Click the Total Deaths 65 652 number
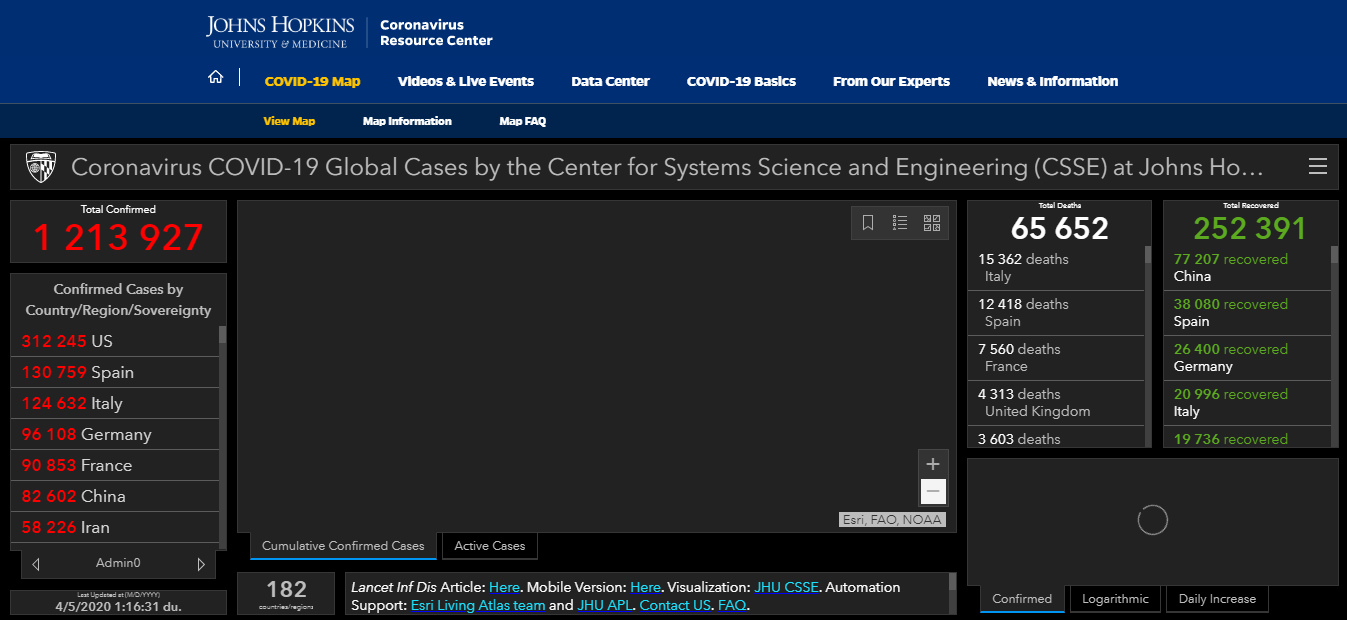 1059,228
